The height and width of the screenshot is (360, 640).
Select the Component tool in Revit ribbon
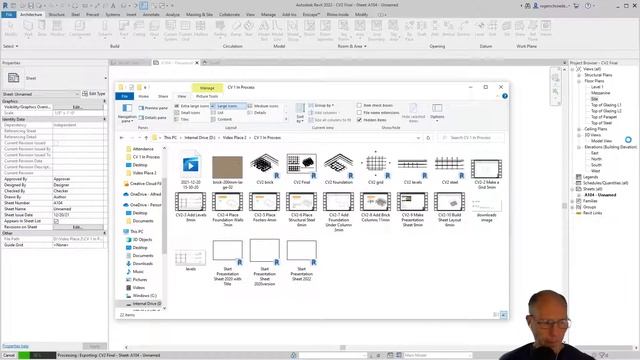[x=80, y=29]
